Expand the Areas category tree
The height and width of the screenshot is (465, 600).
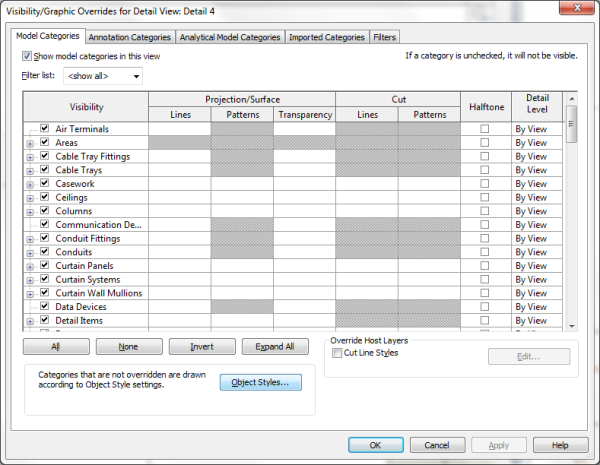click(x=30, y=144)
